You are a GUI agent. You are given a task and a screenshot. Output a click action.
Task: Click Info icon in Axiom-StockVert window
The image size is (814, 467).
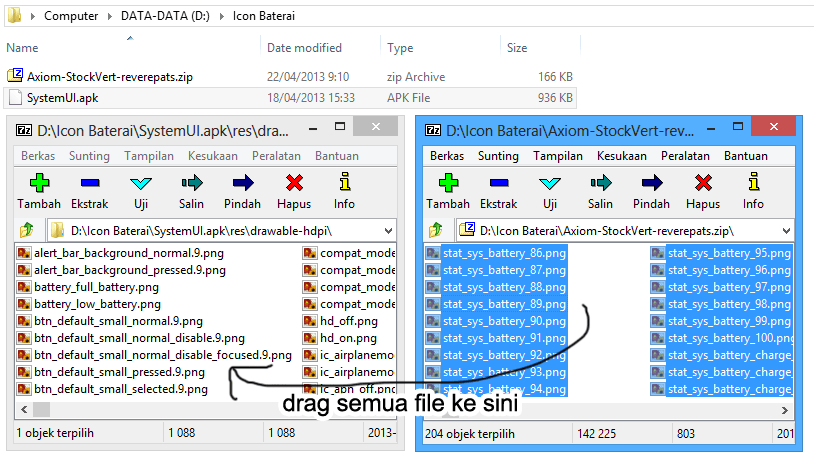point(753,182)
